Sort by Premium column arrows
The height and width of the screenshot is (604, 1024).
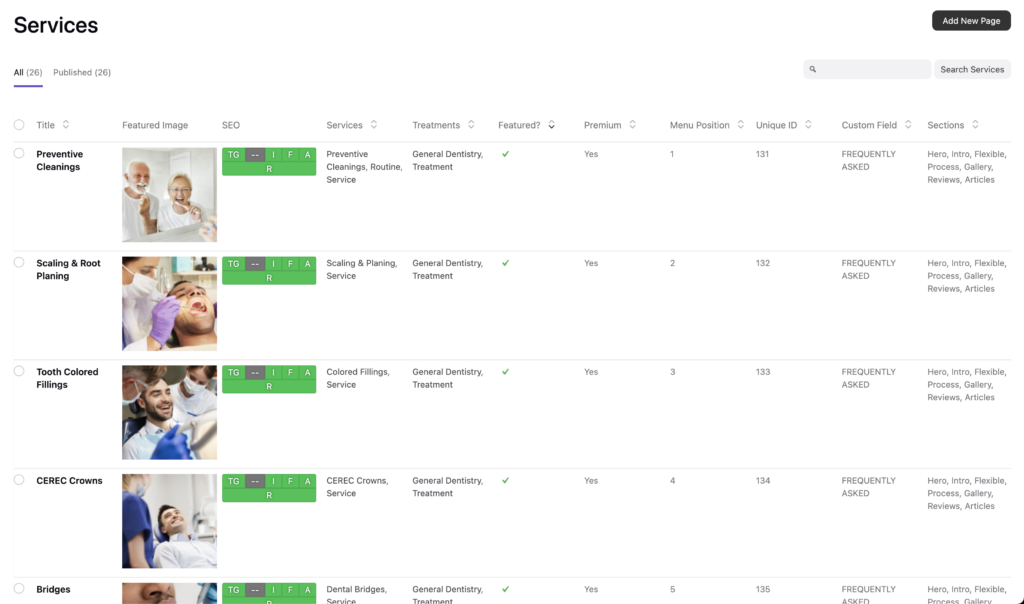pos(632,125)
